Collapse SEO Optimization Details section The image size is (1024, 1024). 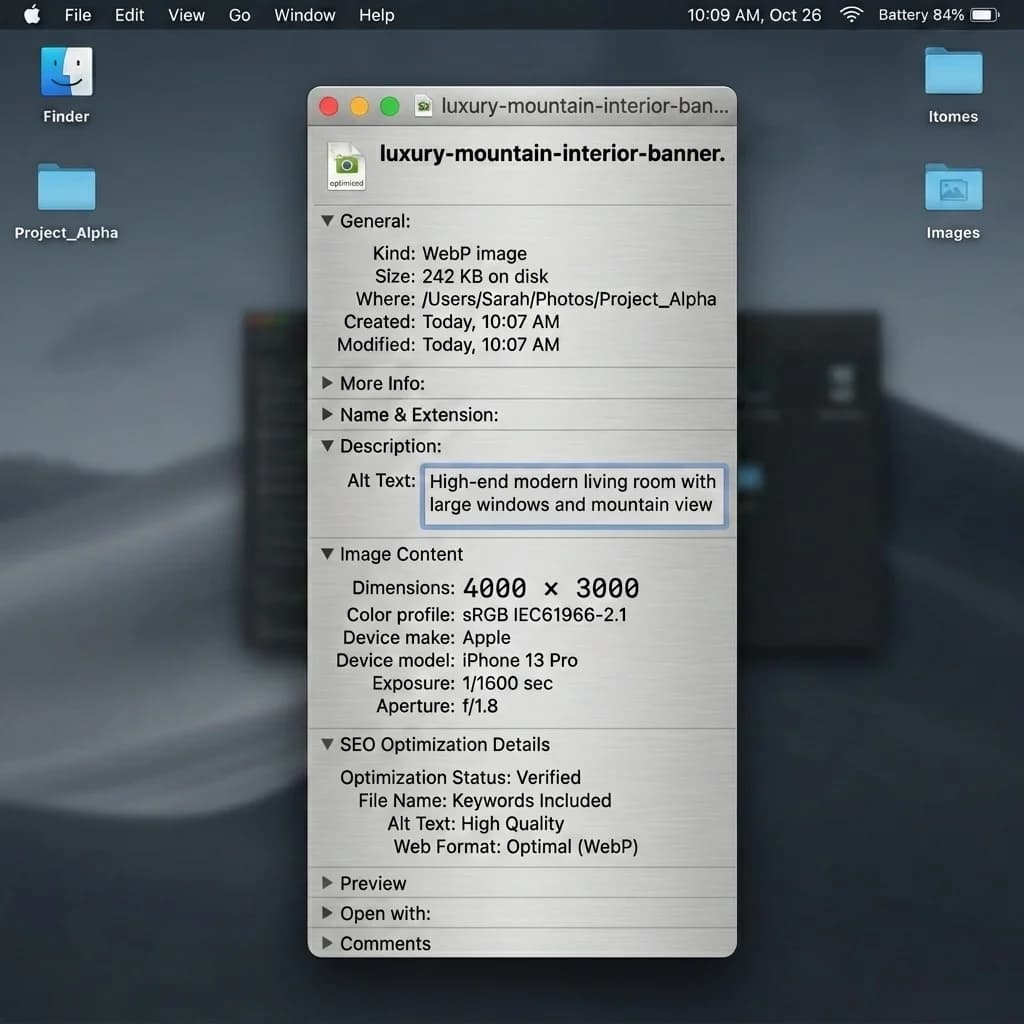coord(327,744)
